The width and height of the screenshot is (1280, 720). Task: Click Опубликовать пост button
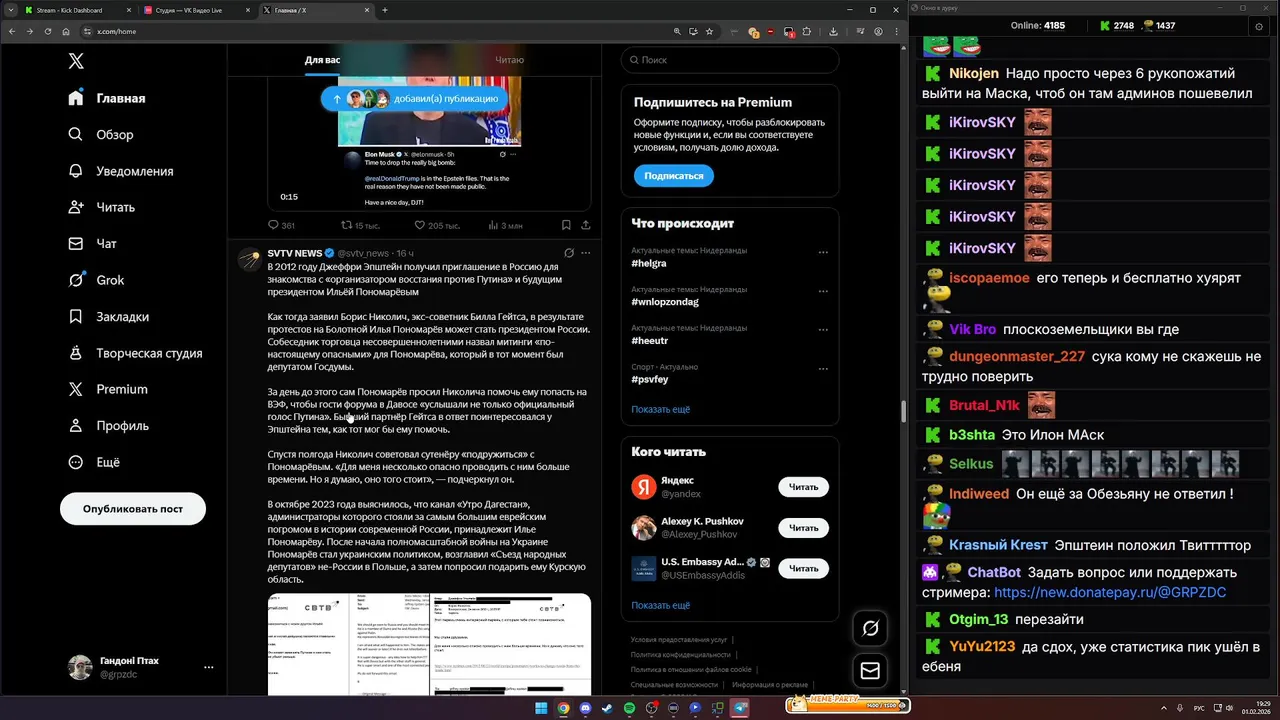point(133,509)
